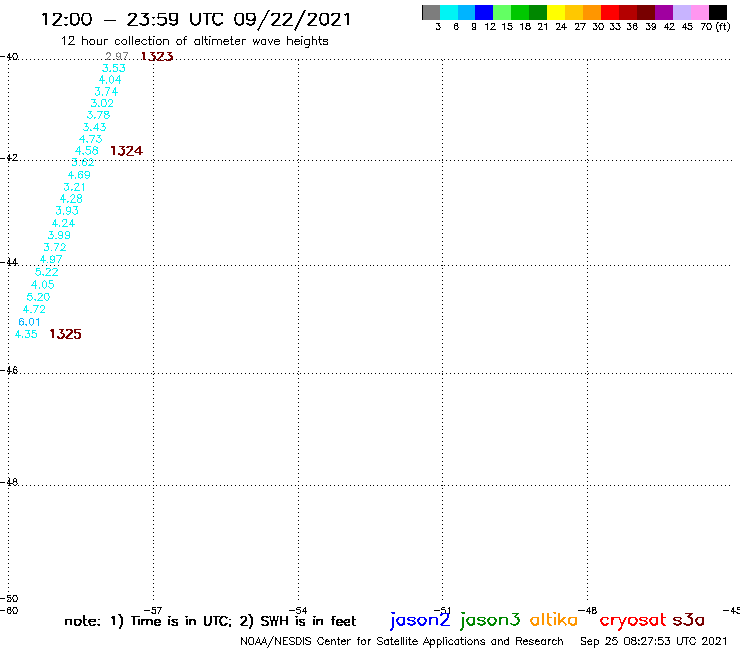Click the 4.24 wave height value
Image resolution: width=740 pixels, height=650 pixels.
63,223
